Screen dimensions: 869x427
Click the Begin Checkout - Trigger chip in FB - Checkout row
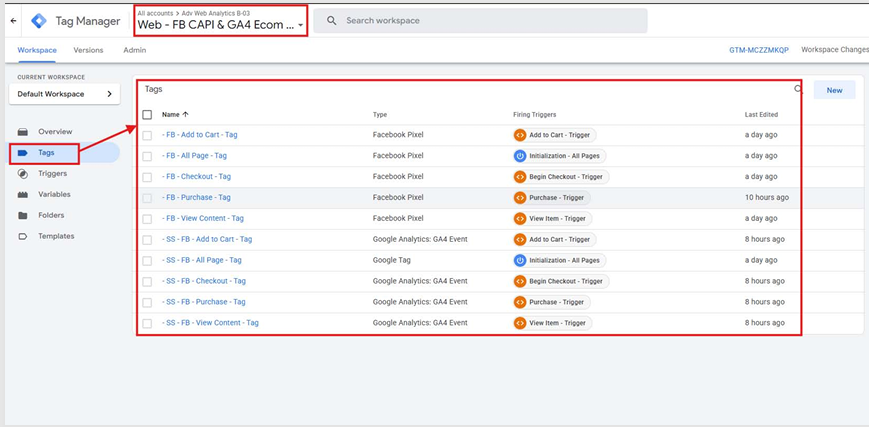561,177
